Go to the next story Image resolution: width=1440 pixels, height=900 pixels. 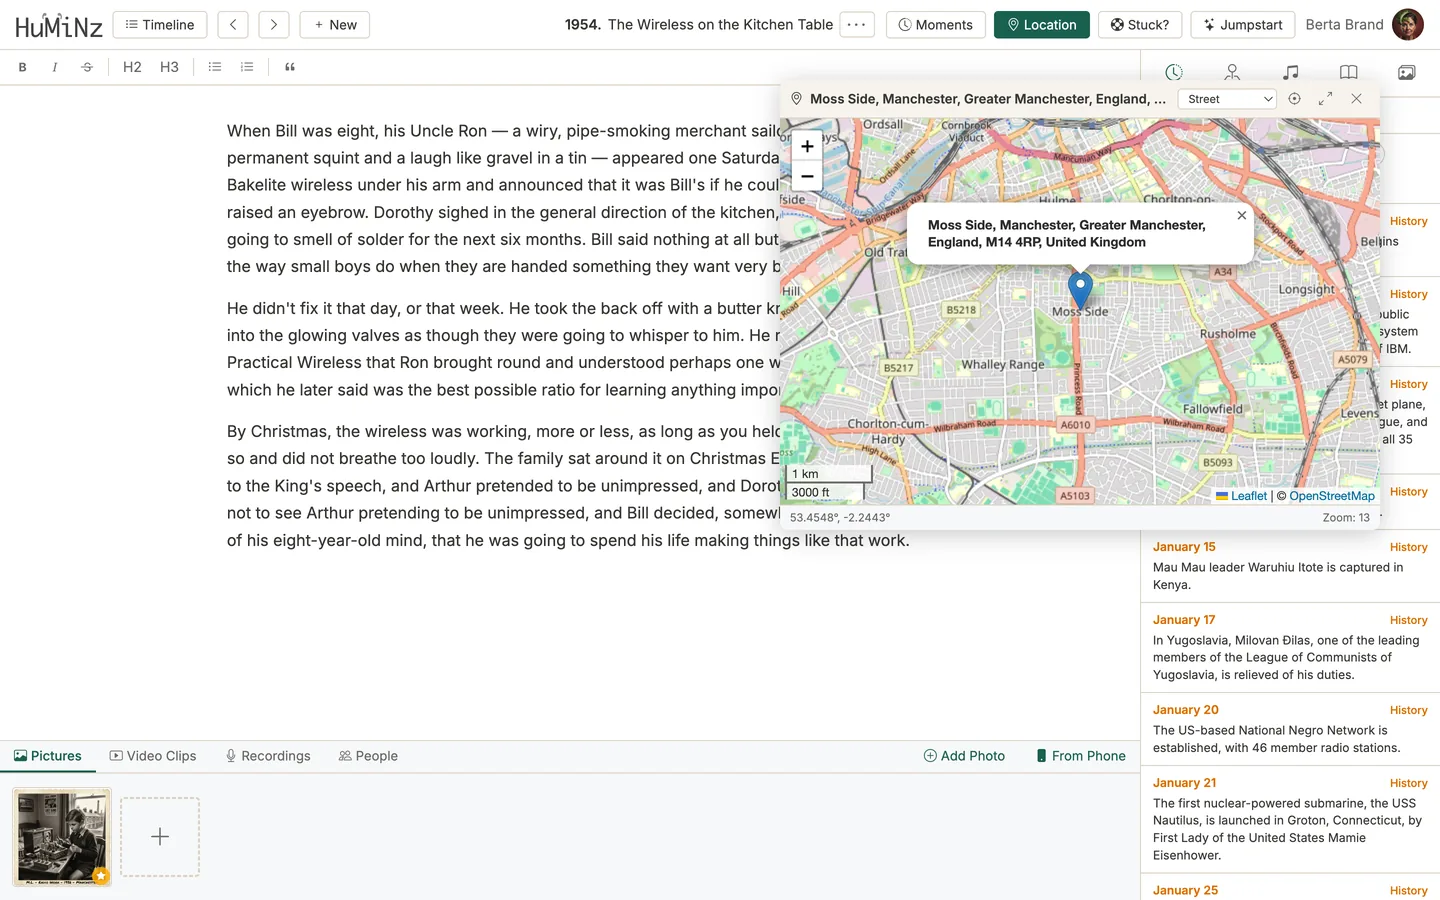click(274, 25)
